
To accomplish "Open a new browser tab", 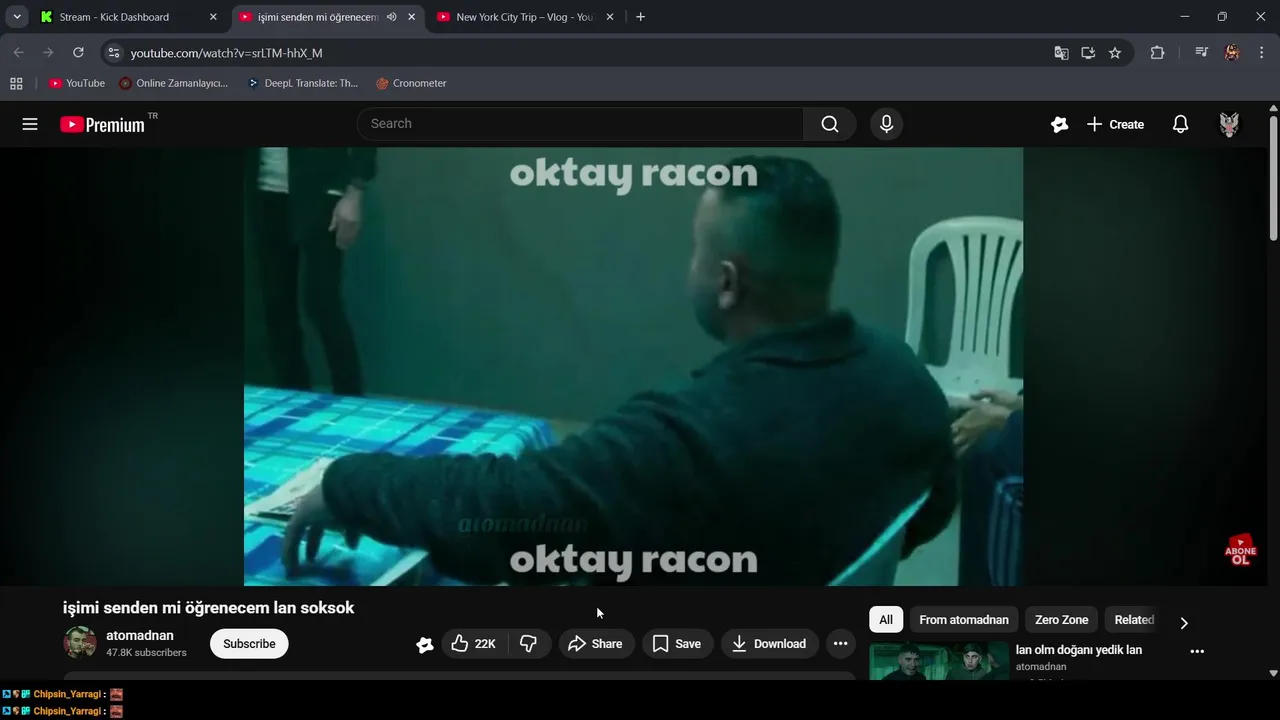I will pyautogui.click(x=640, y=17).
